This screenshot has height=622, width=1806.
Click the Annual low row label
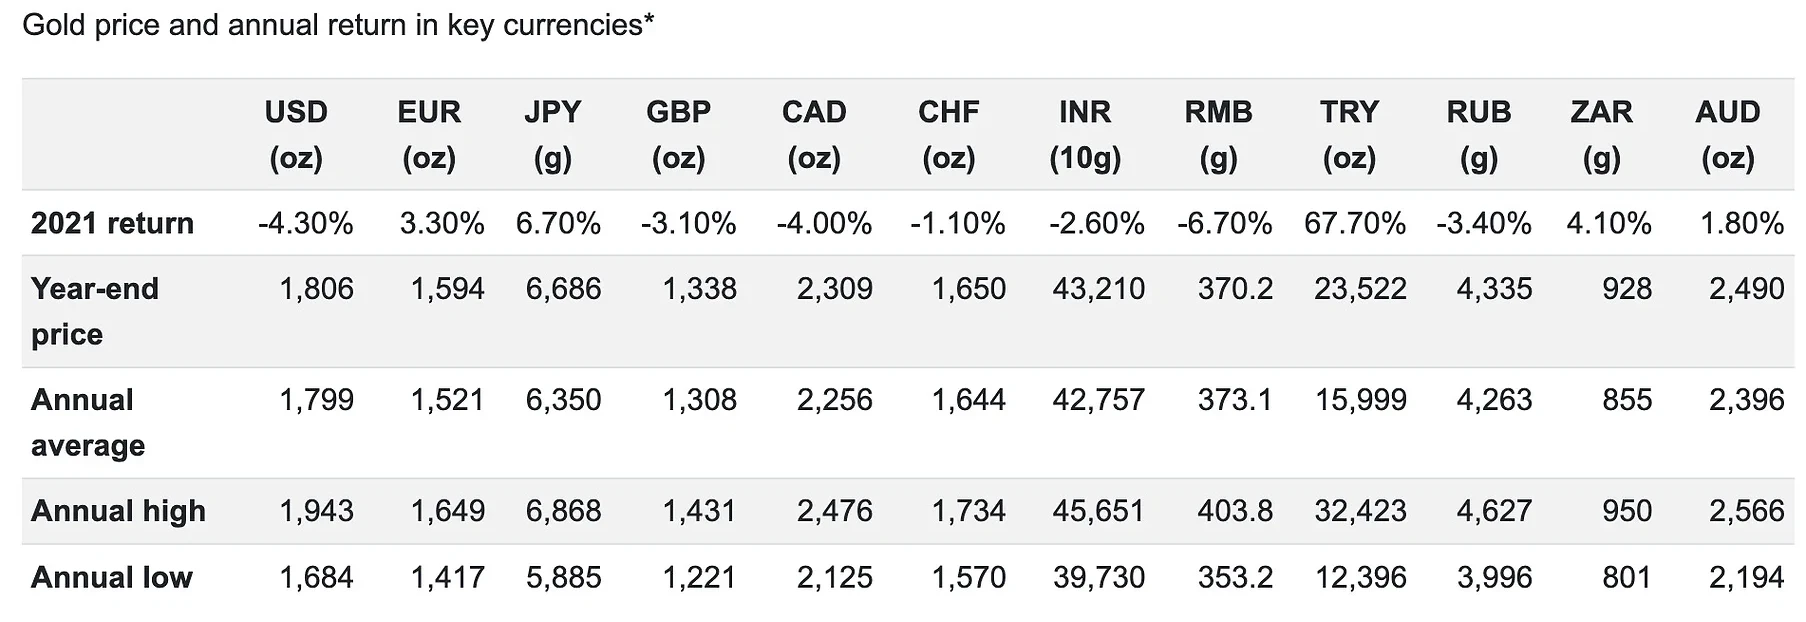112,577
